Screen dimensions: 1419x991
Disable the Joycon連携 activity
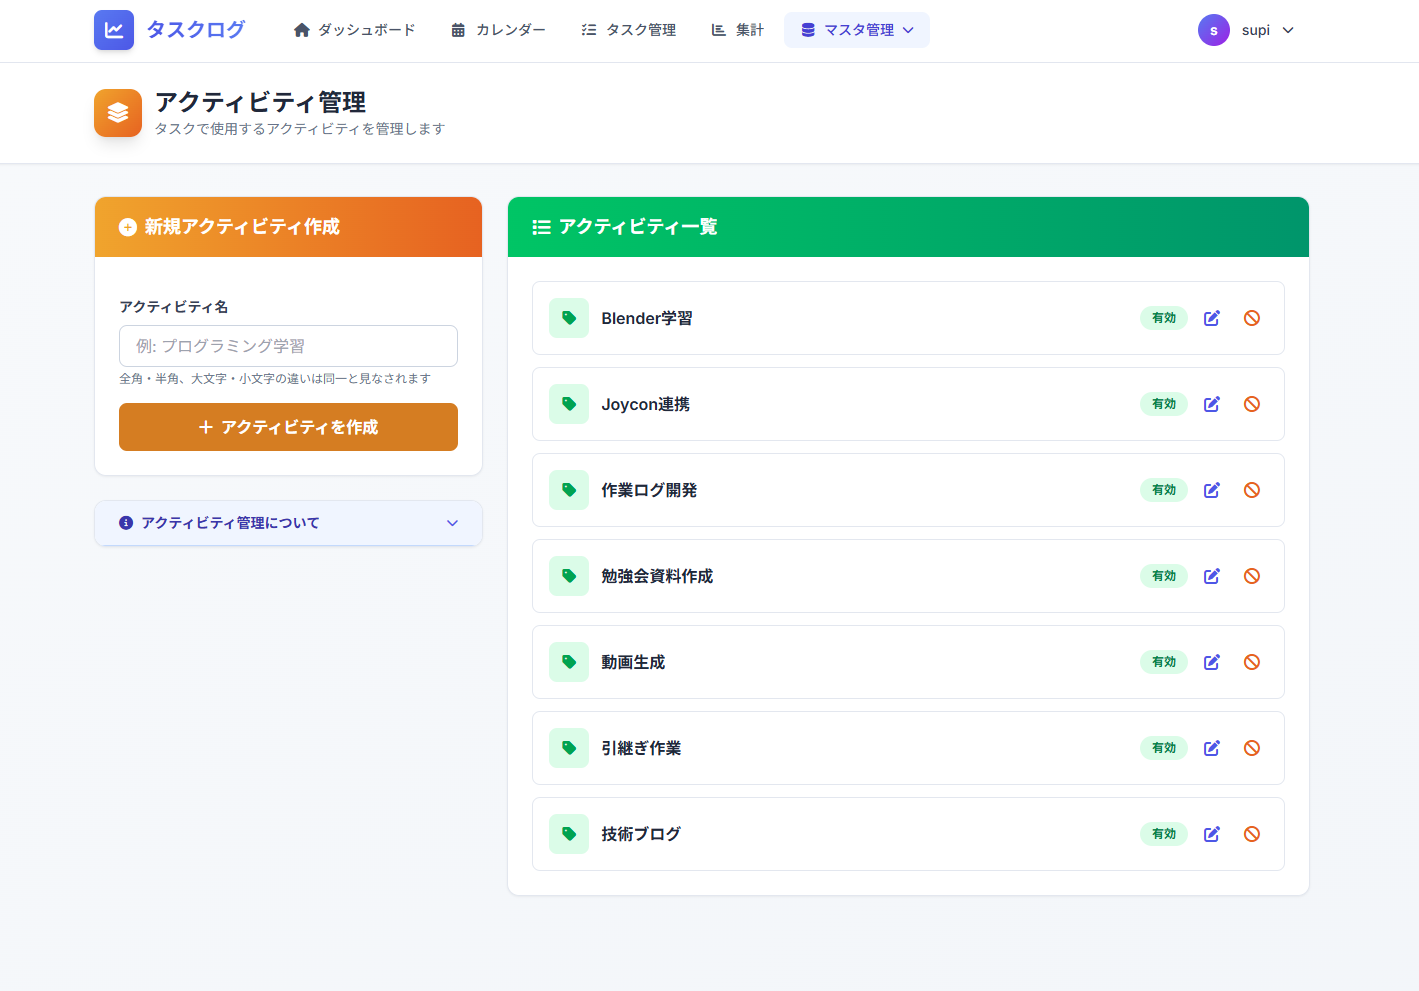click(x=1251, y=404)
